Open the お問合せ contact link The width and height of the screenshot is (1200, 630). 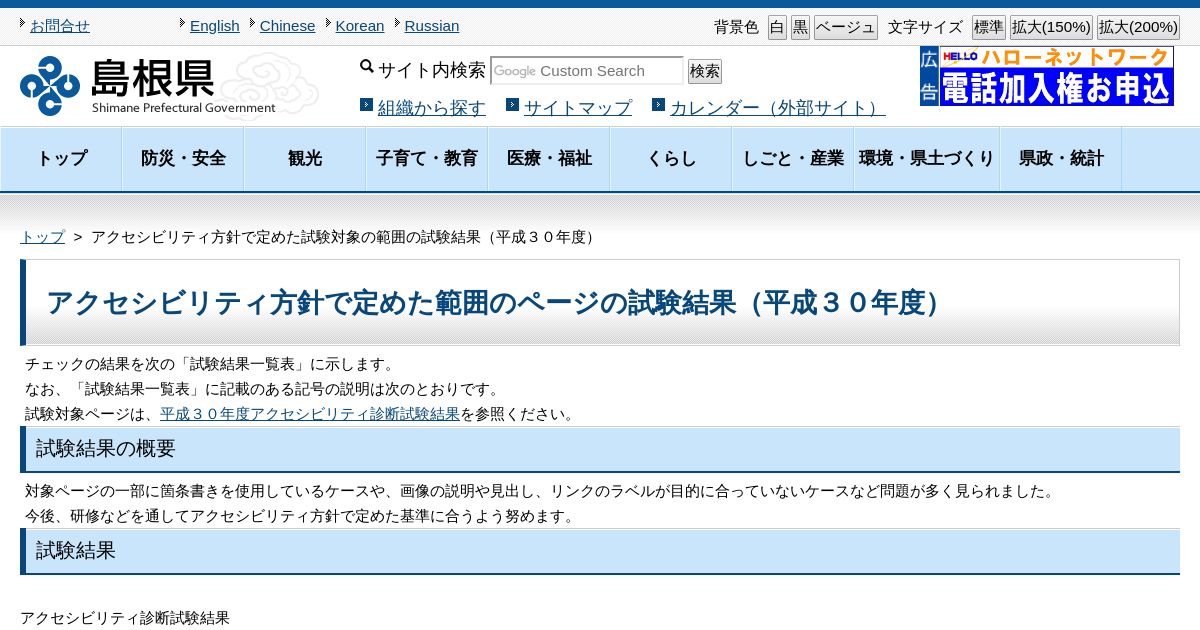pos(59,26)
